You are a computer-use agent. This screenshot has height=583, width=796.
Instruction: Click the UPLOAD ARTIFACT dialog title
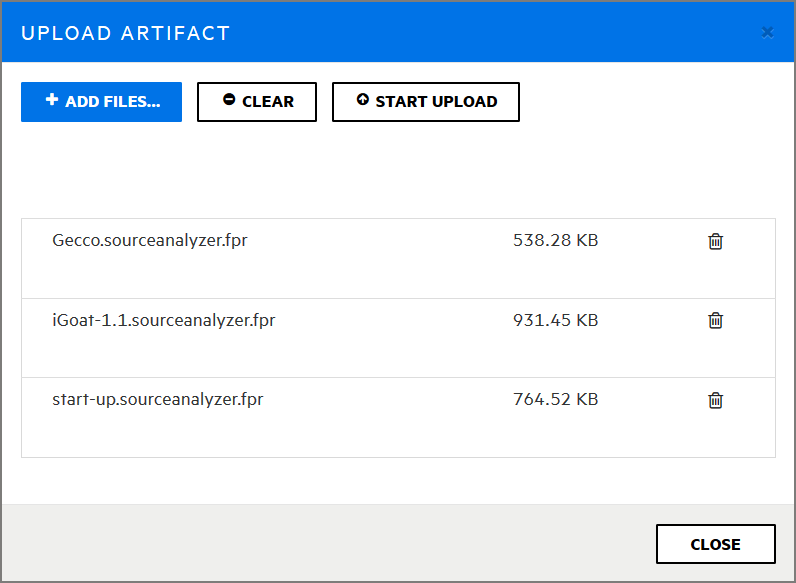[x=125, y=33]
